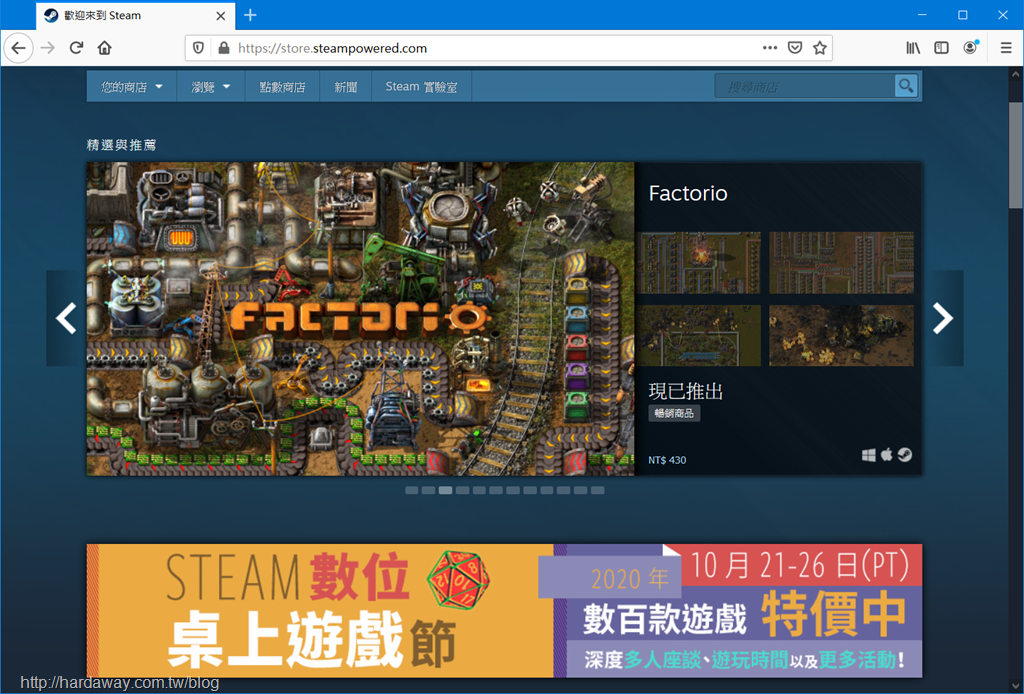This screenshot has height=694, width=1024.
Task: Show next featured game in carousel
Action: point(943,318)
